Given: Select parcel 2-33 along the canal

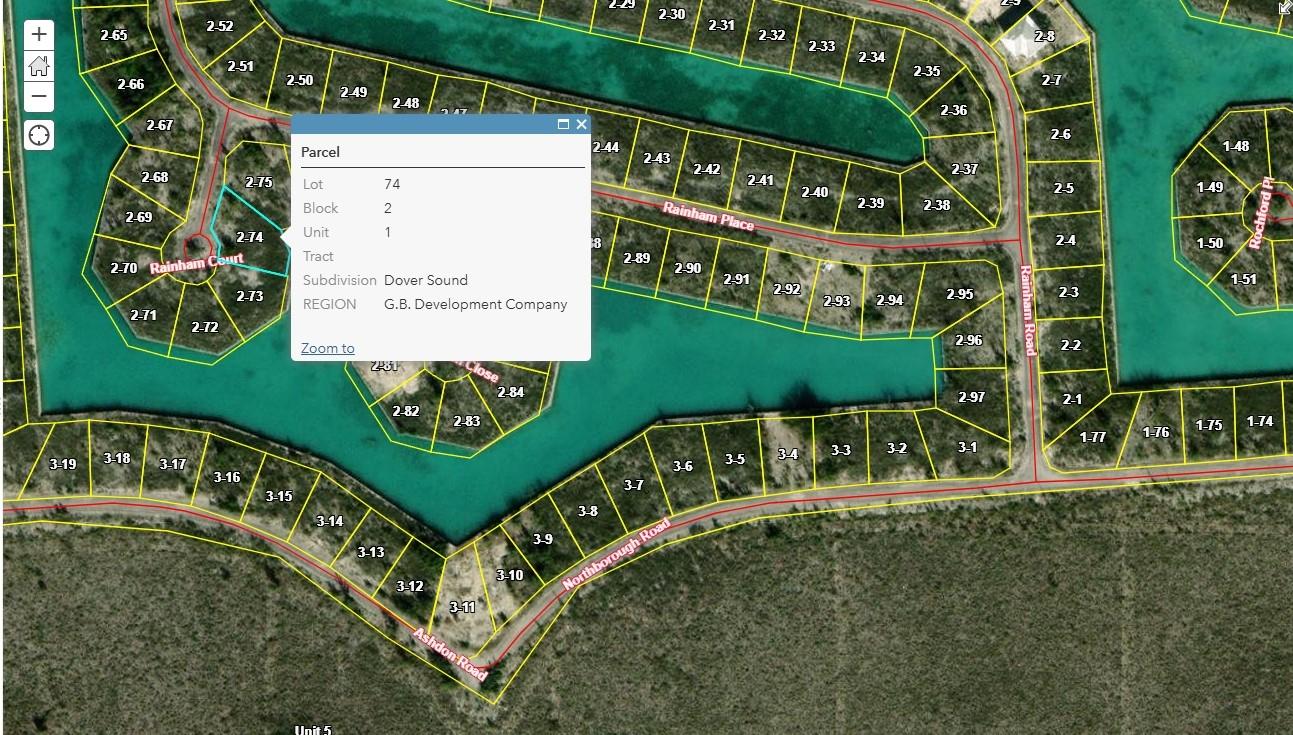Looking at the screenshot, I should pos(821,46).
